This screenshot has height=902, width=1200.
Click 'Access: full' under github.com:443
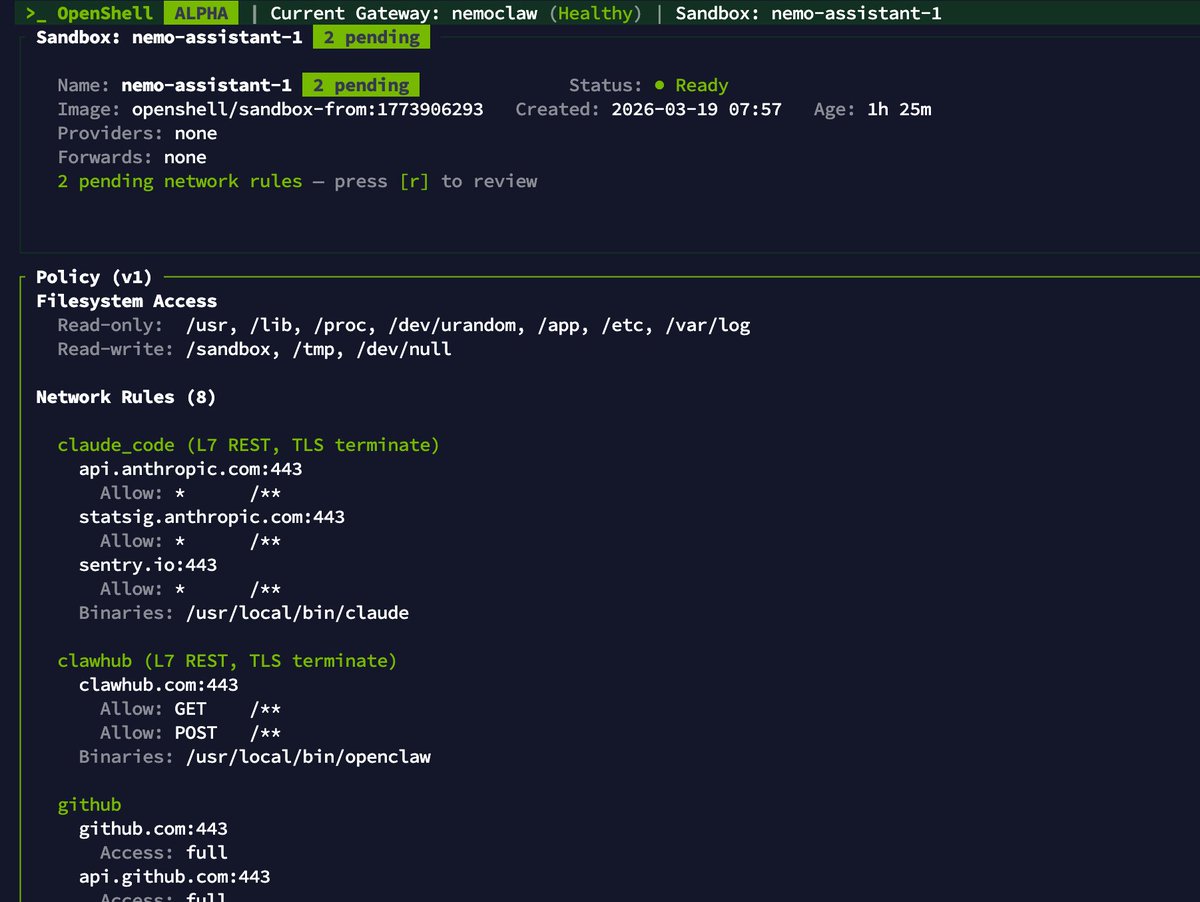(164, 853)
